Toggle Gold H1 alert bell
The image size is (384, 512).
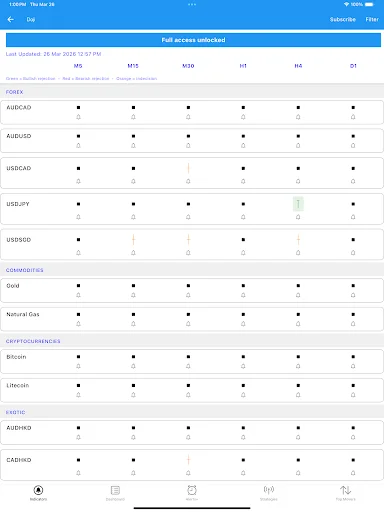[243, 295]
